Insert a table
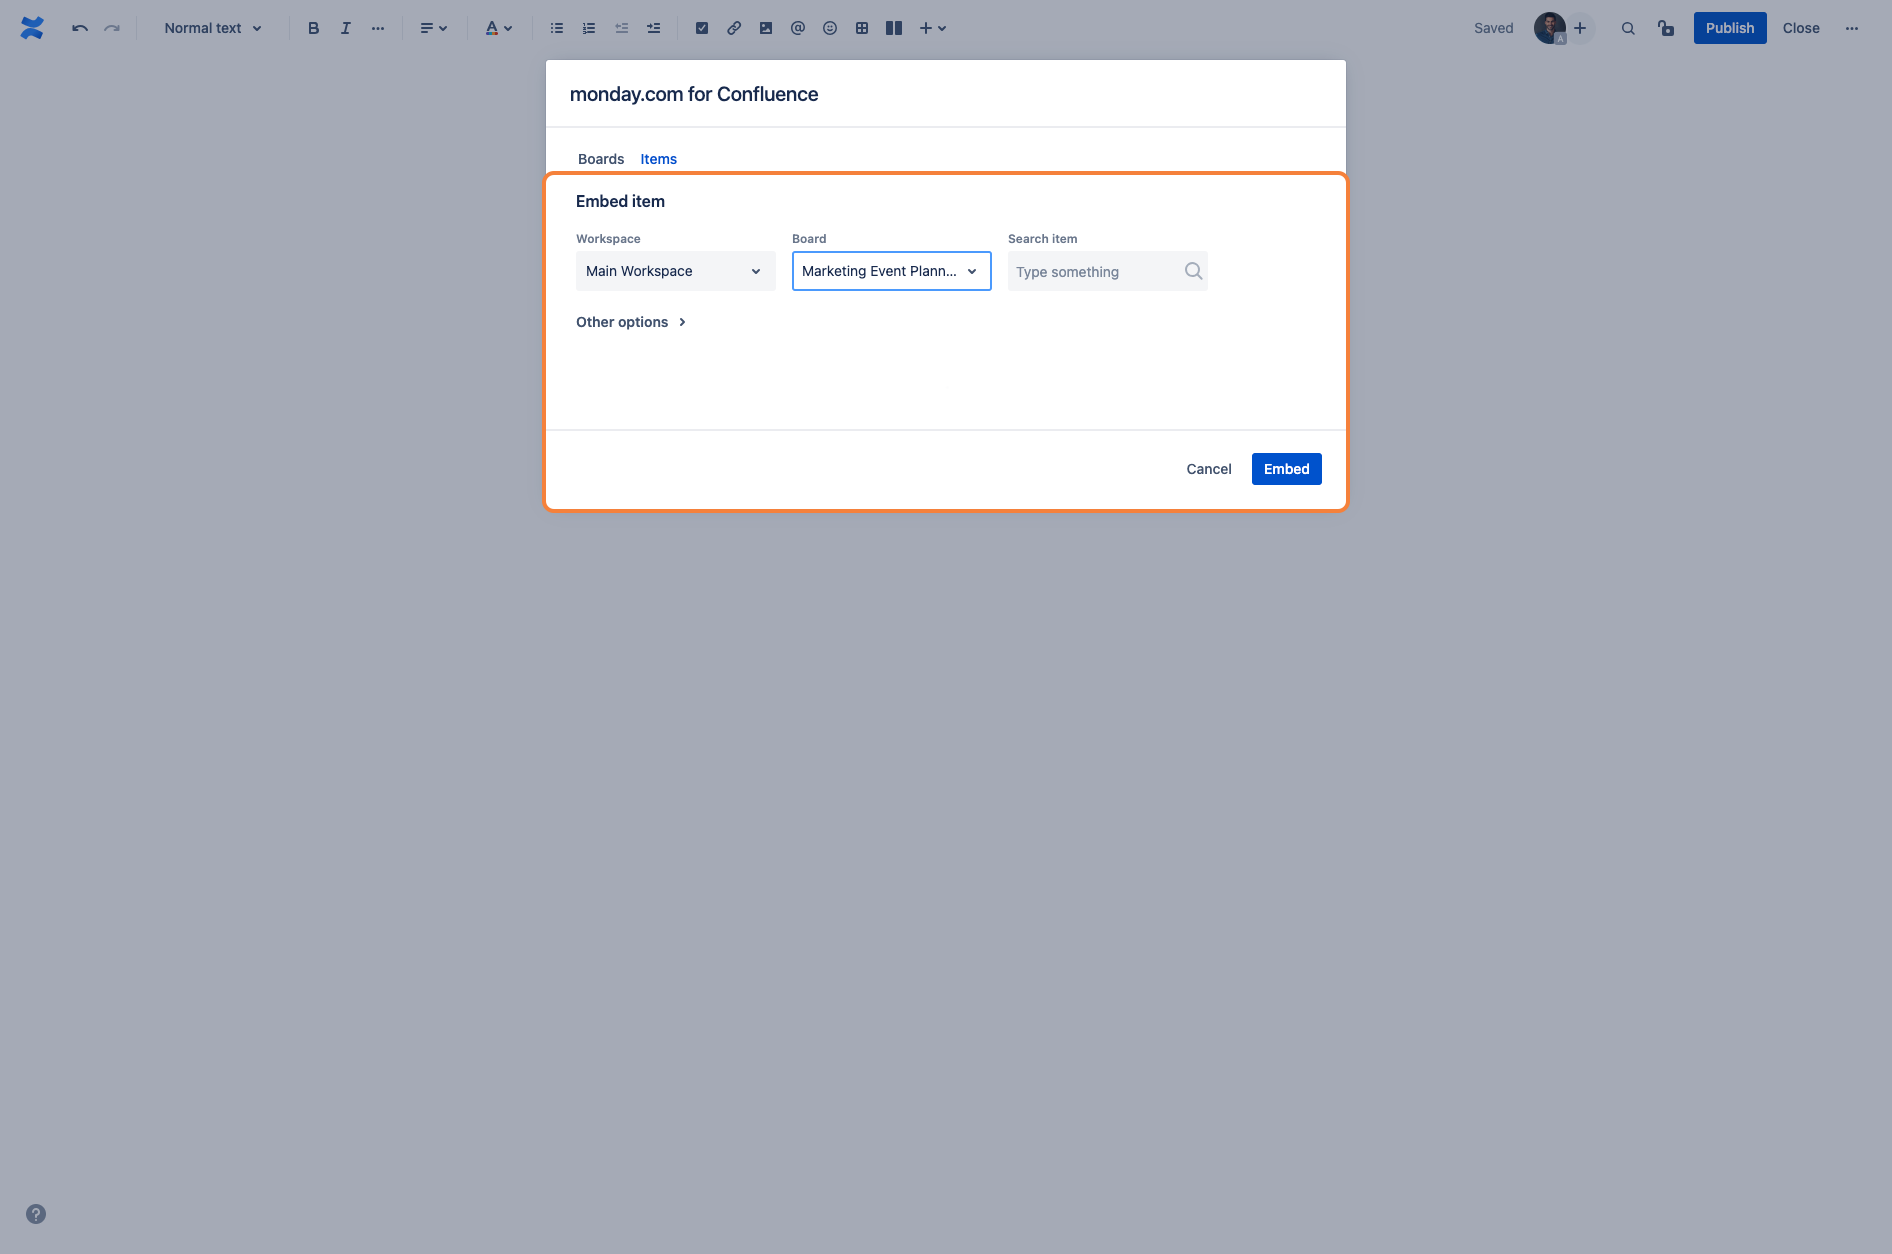This screenshot has height=1254, width=1892. [x=862, y=28]
